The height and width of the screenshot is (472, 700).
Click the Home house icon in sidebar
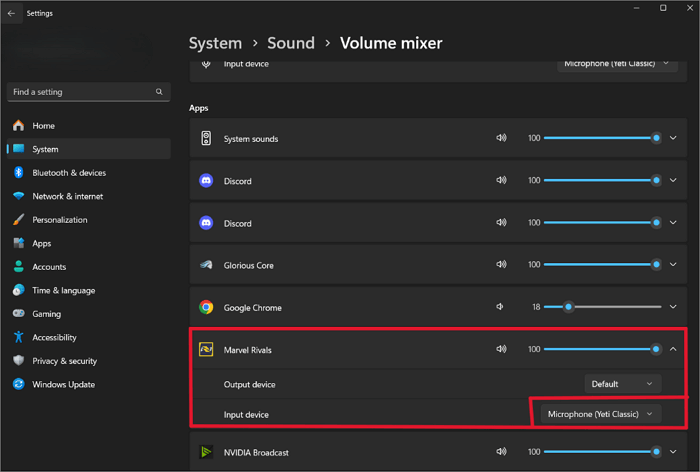point(18,125)
